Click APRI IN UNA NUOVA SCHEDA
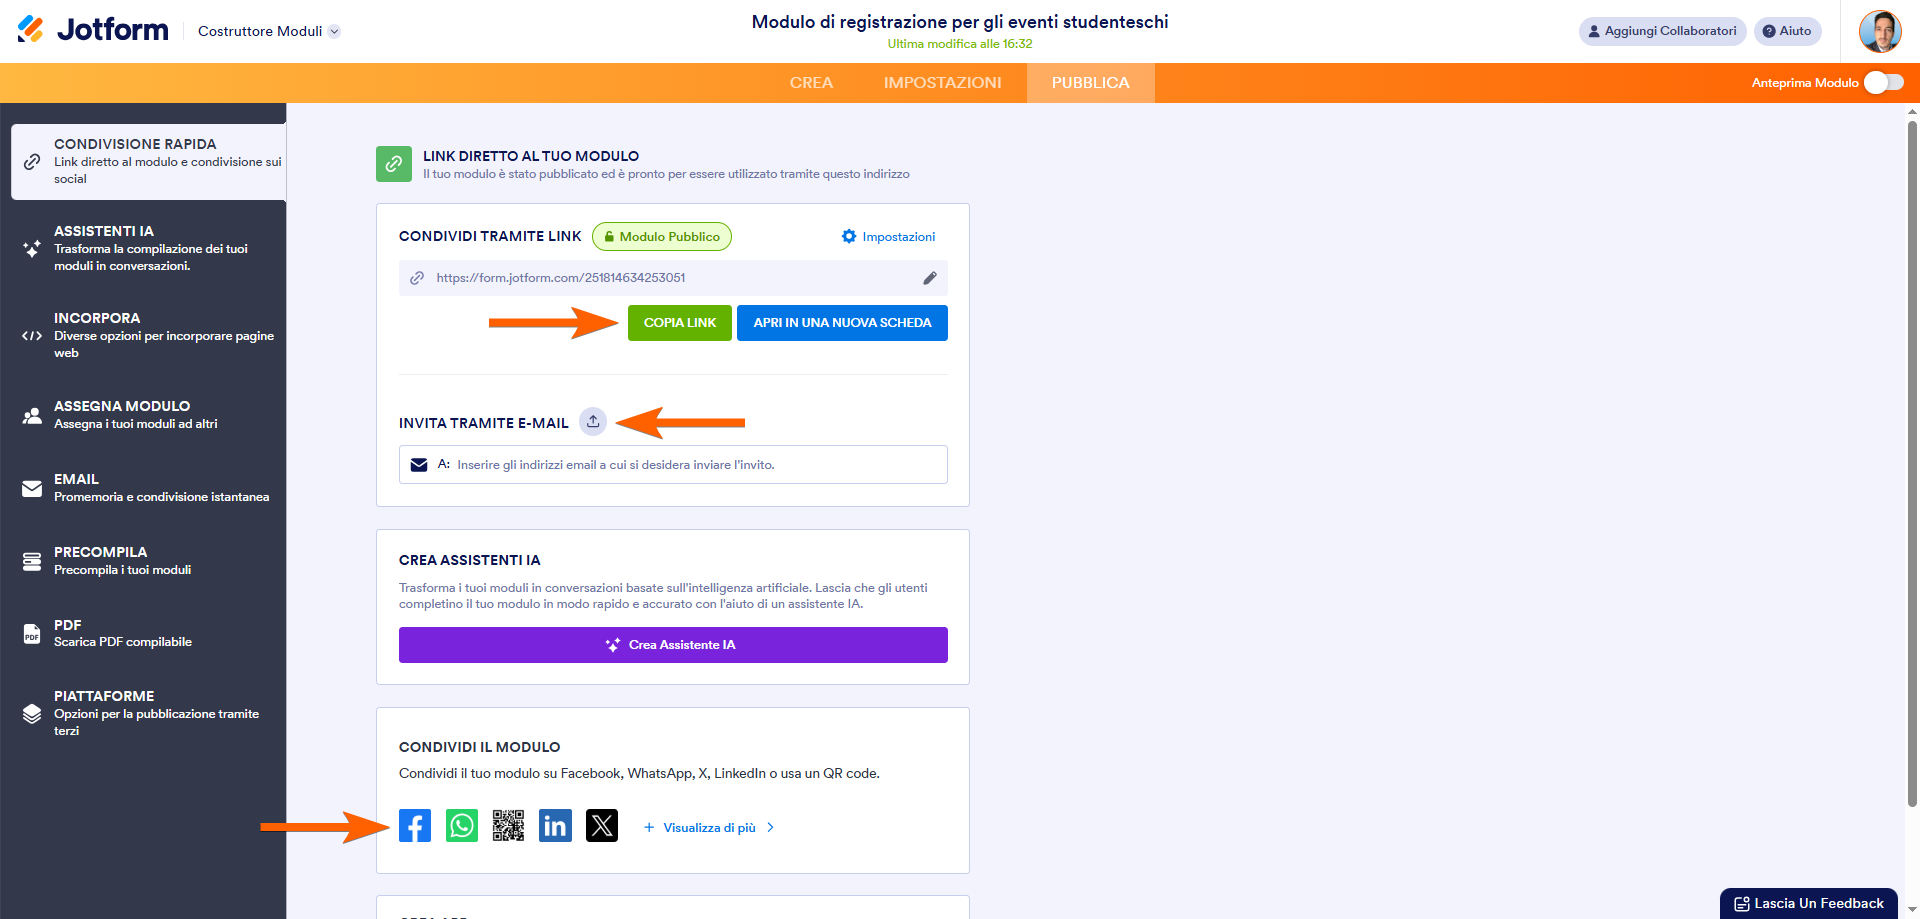The height and width of the screenshot is (919, 1920). coord(842,323)
